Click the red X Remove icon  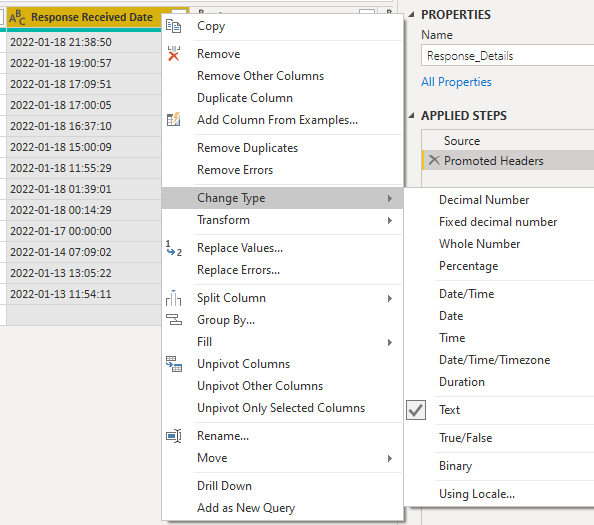coord(174,54)
